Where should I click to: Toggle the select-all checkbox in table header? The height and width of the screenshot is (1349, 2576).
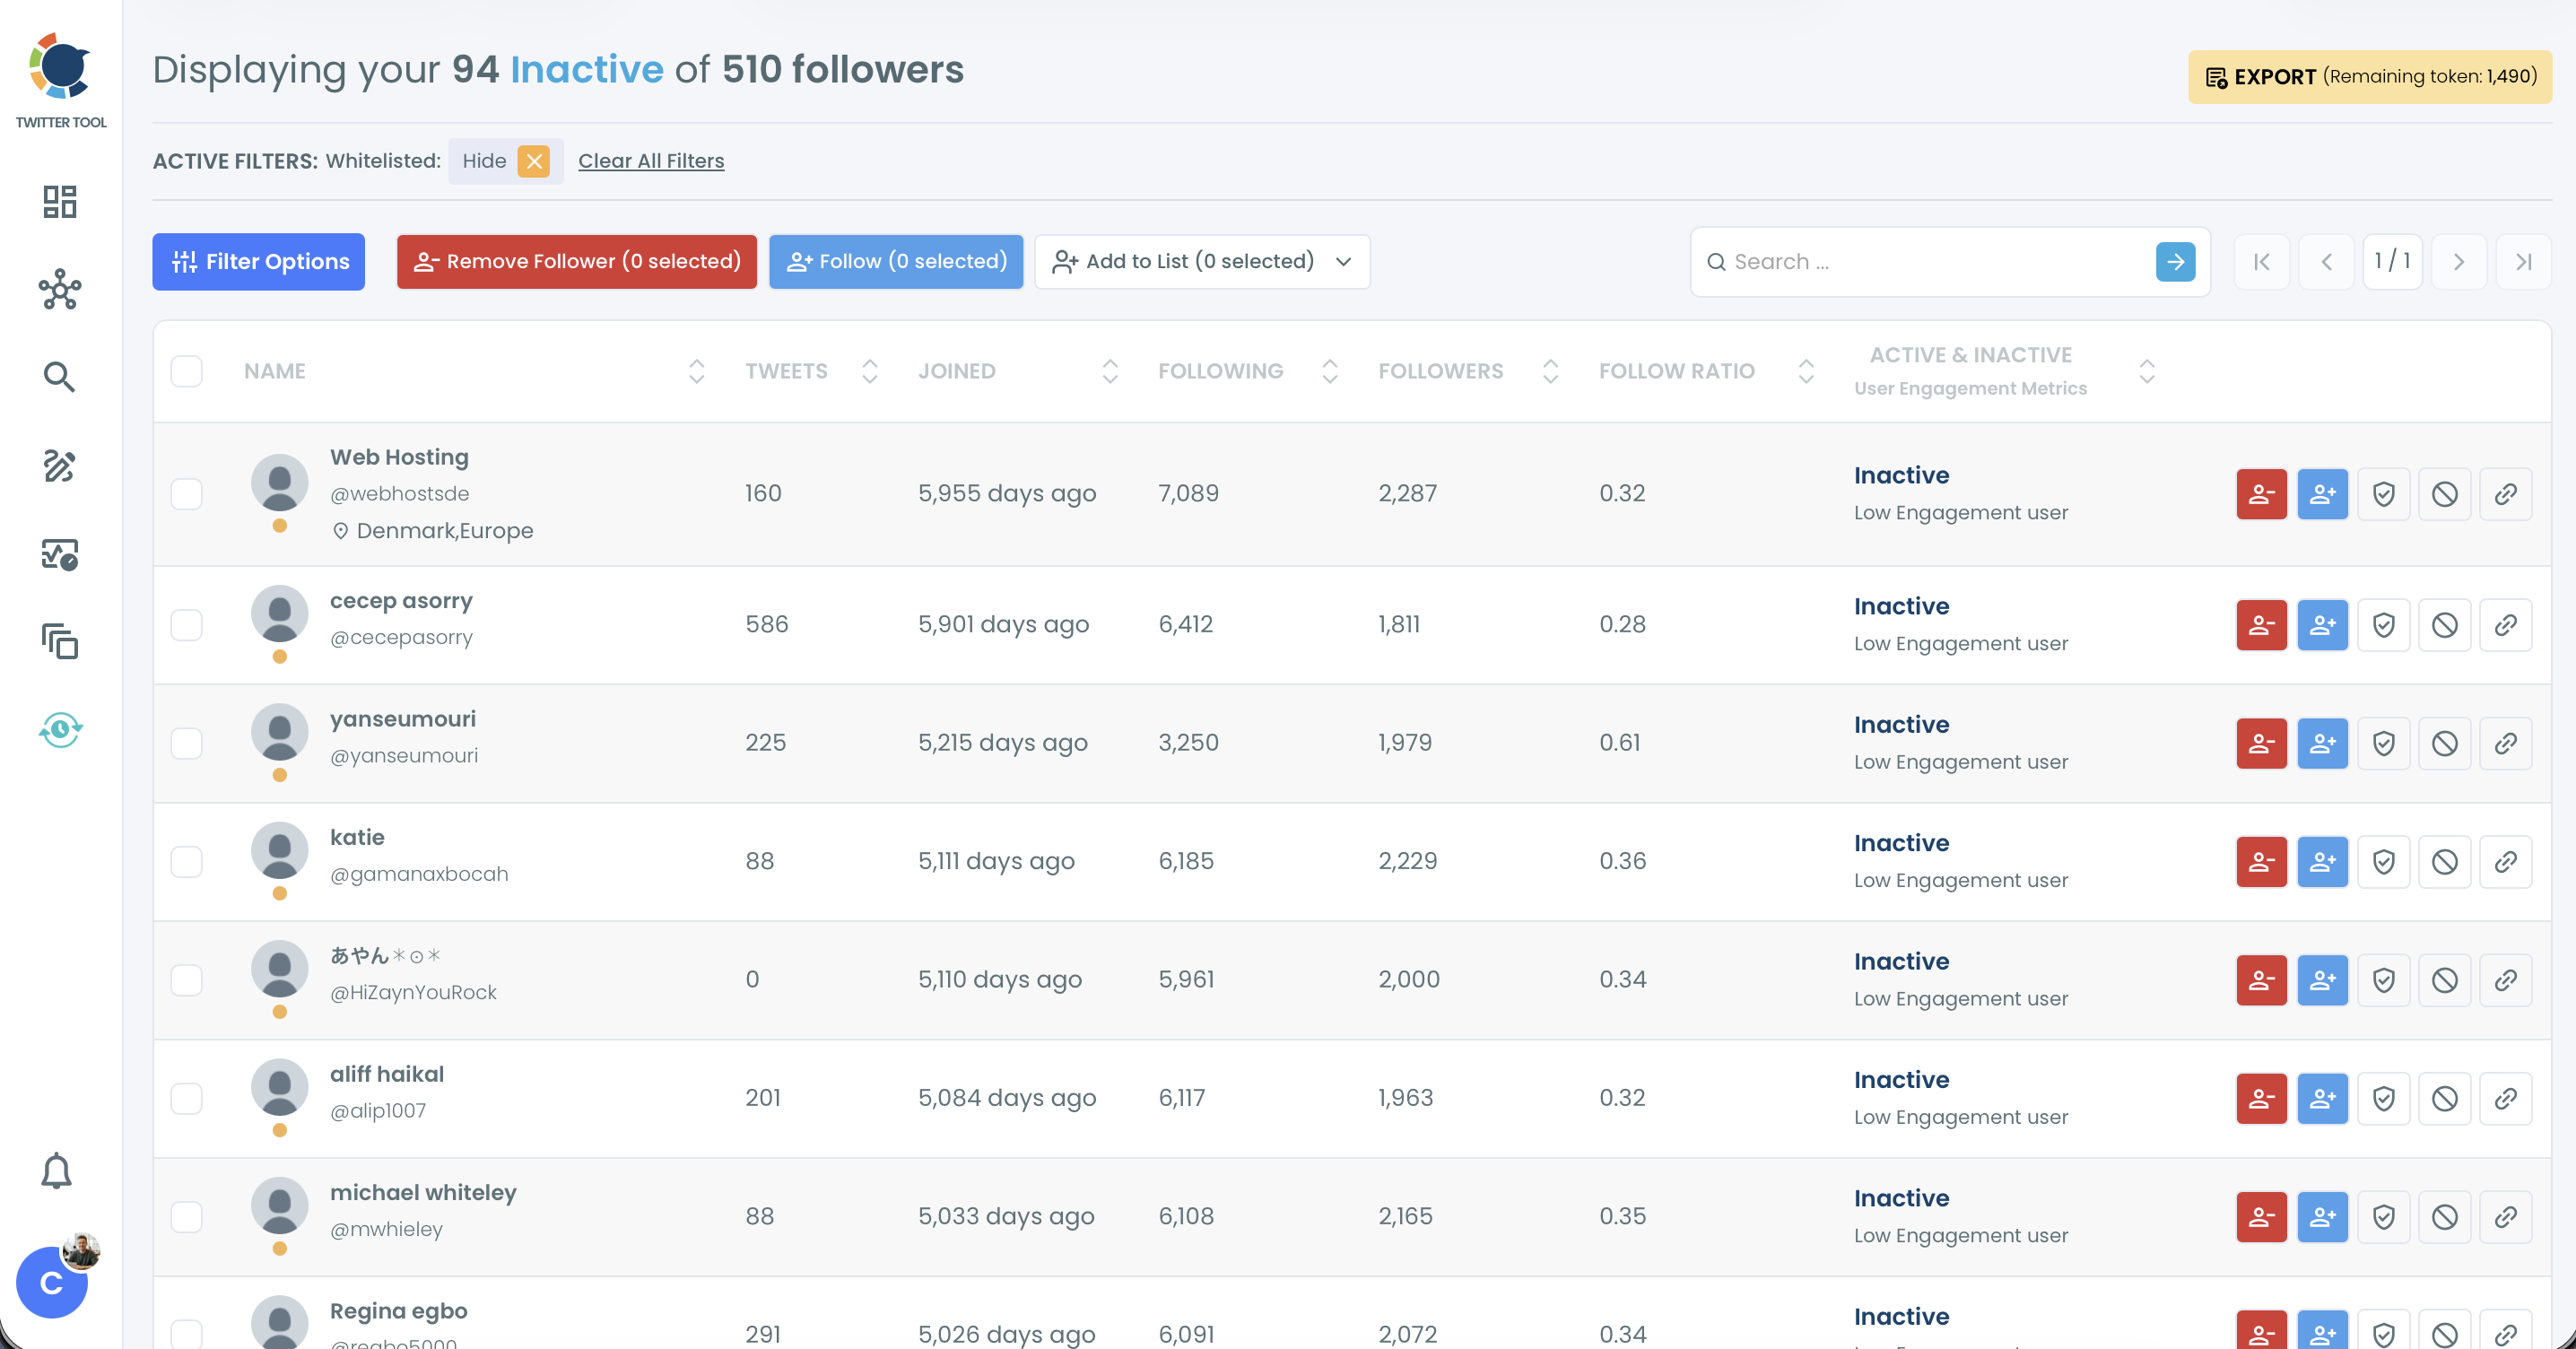pos(186,371)
